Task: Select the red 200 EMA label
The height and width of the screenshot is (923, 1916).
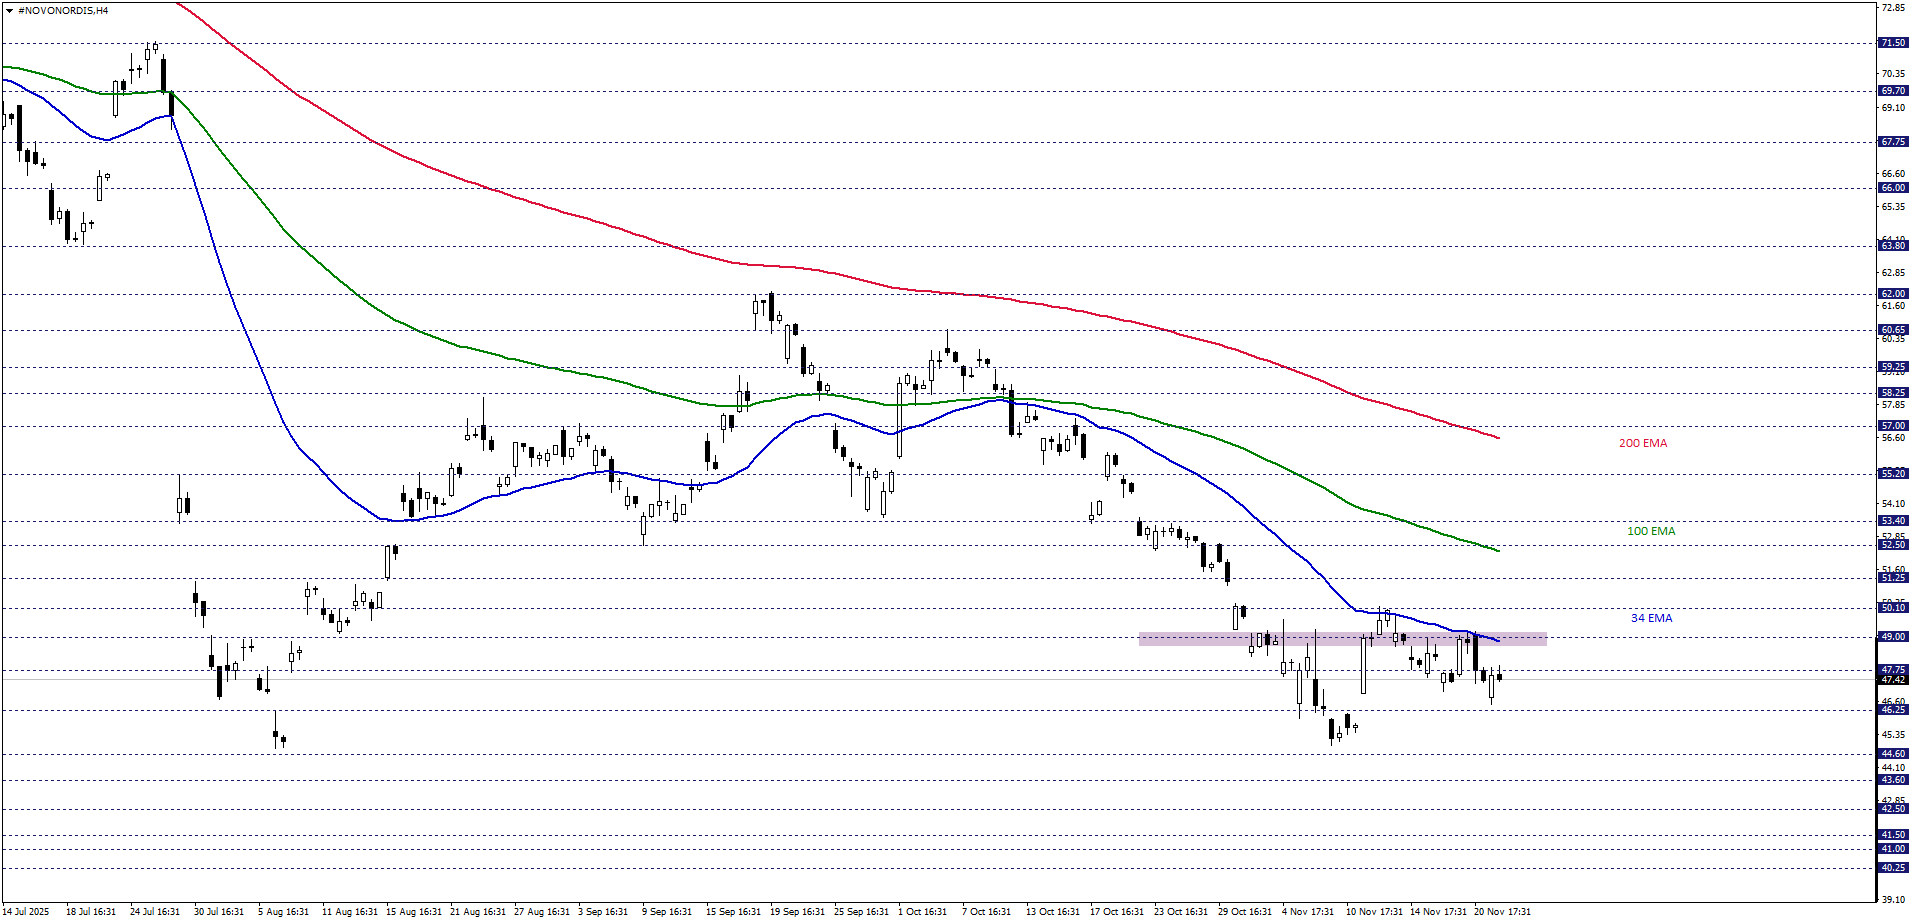Action: pyautogui.click(x=1642, y=443)
